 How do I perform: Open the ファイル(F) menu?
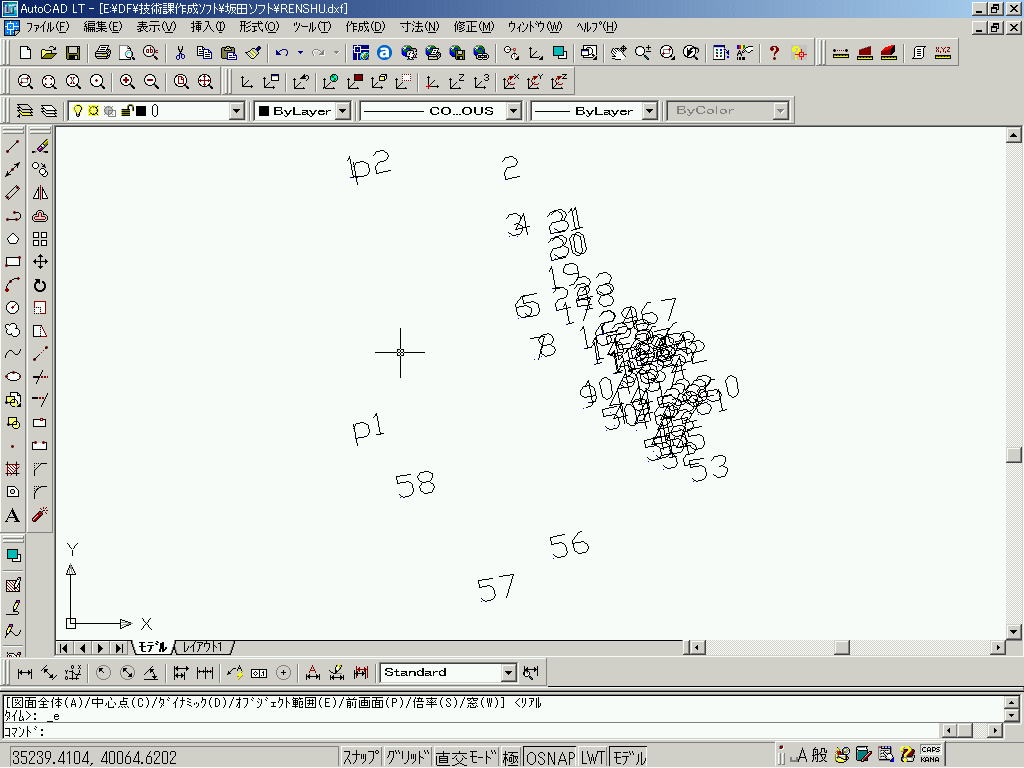47,27
